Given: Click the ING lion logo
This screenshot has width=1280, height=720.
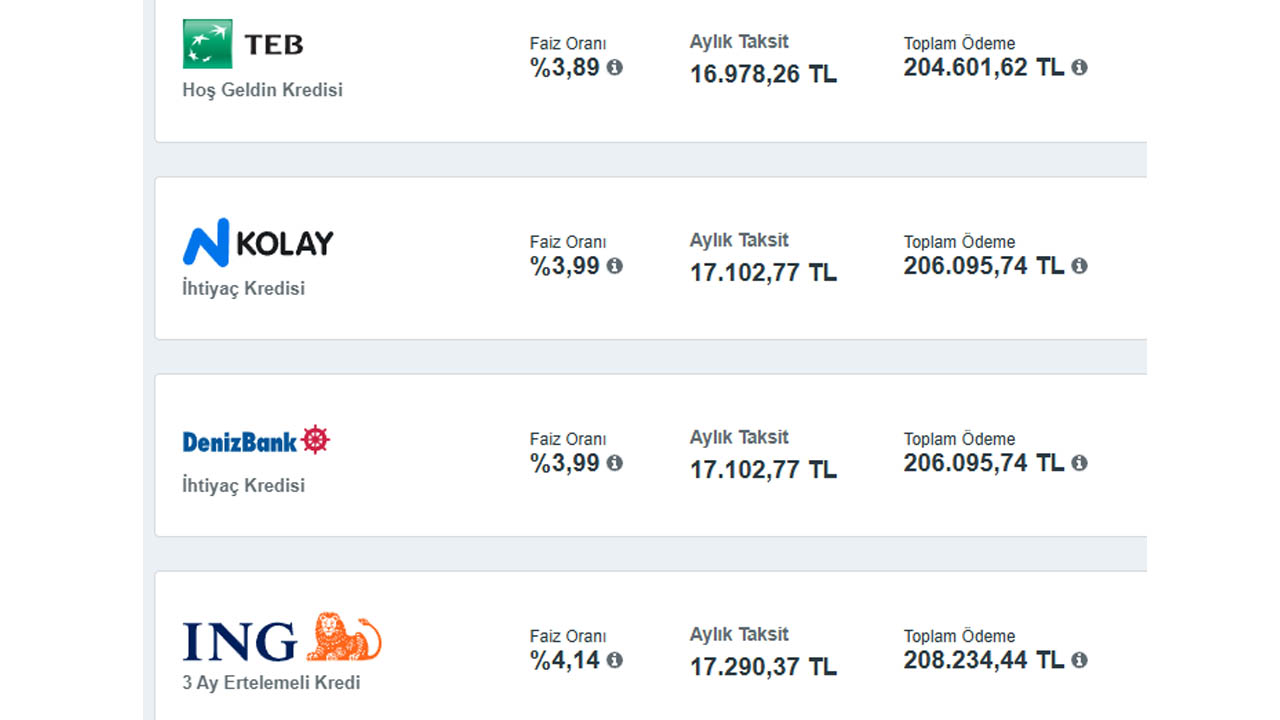Looking at the screenshot, I should tap(282, 638).
